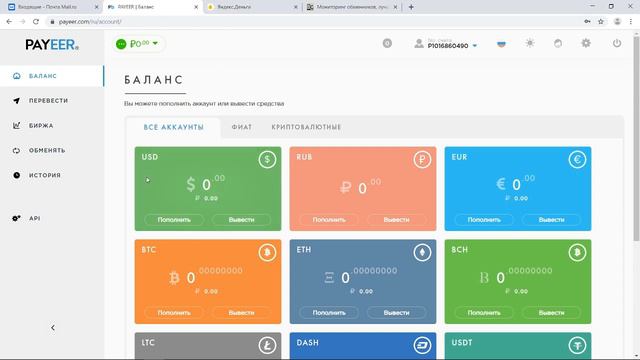Collapse the sidebar with the left chevron
Viewport: 640px width, 360px height.
click(x=53, y=328)
